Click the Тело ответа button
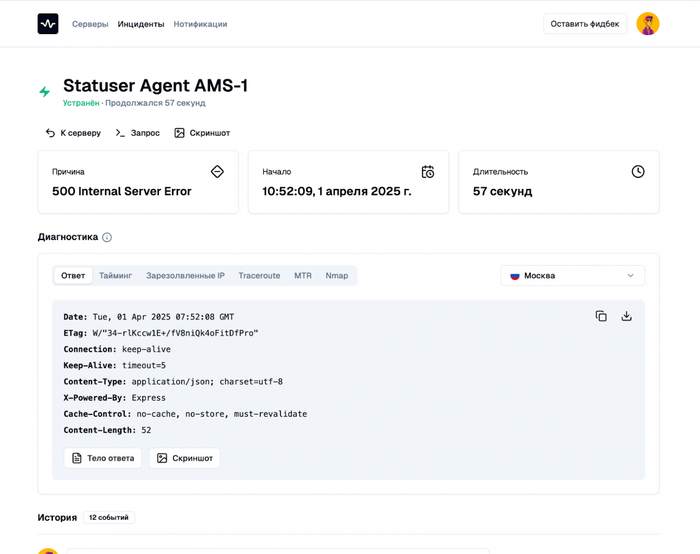Viewport: 700px width, 554px height. coord(103,458)
